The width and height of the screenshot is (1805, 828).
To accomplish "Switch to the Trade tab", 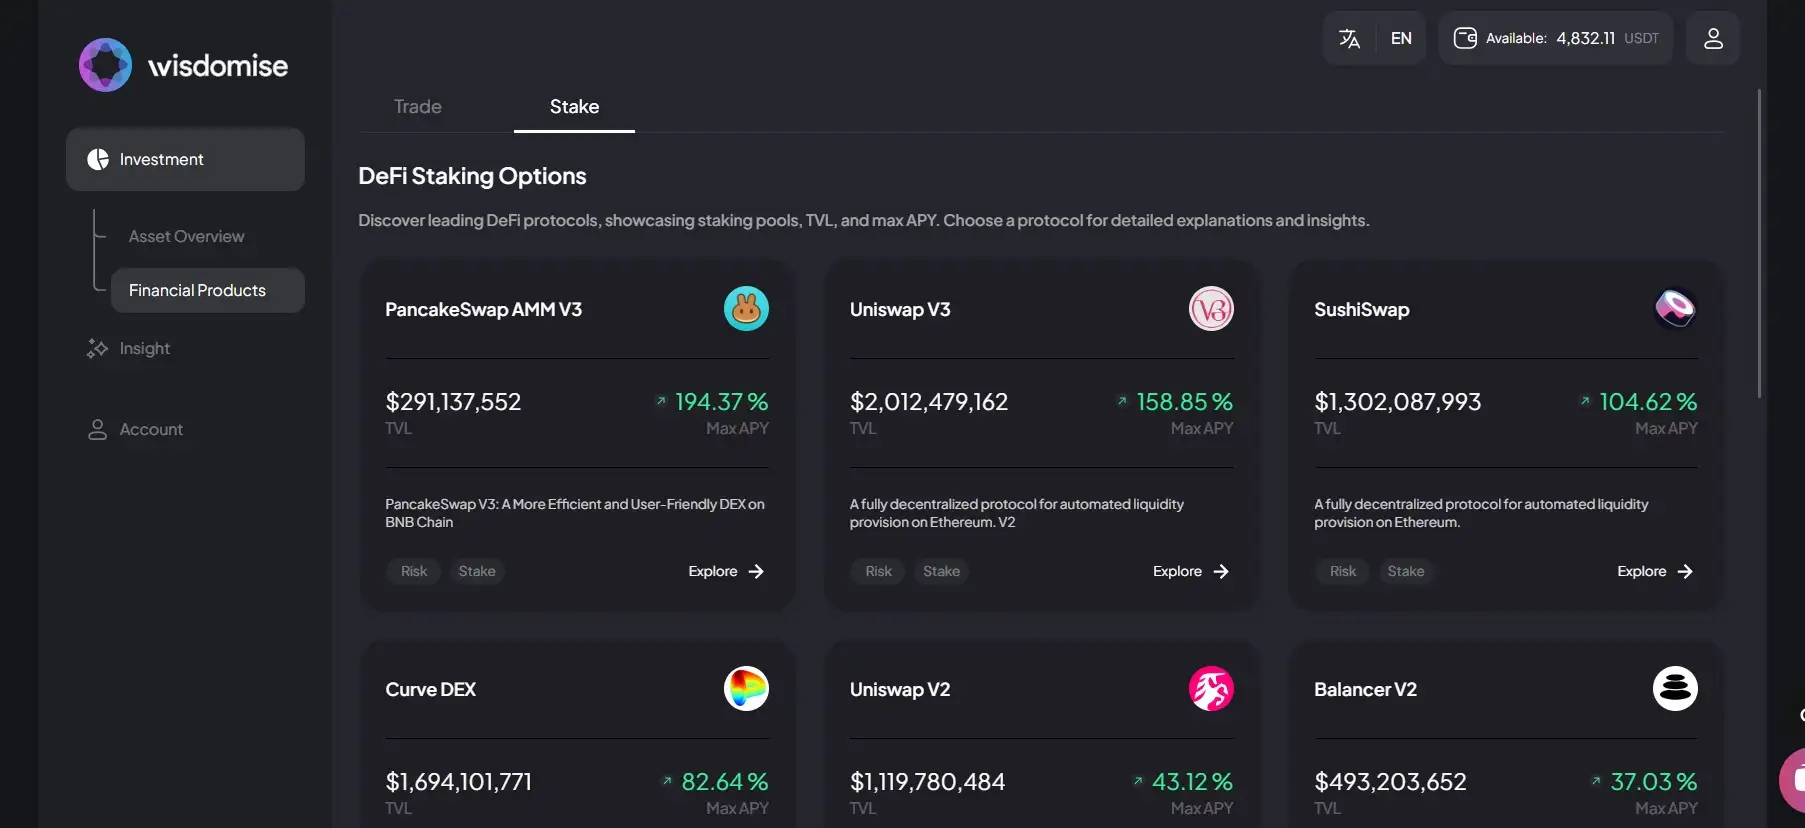I will click(x=417, y=107).
